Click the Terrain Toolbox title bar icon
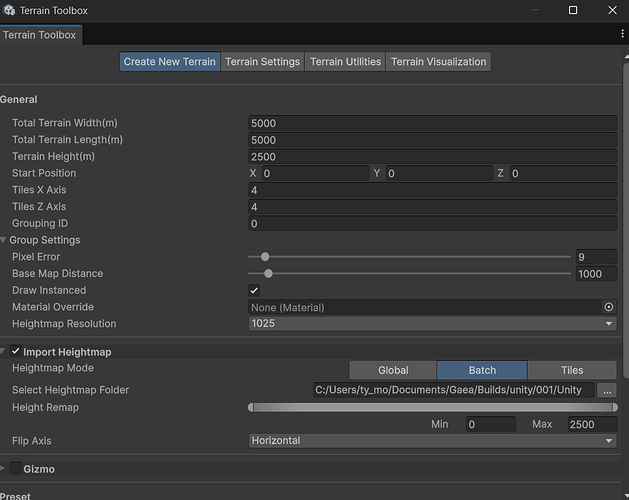The width and height of the screenshot is (629, 500). (9, 10)
